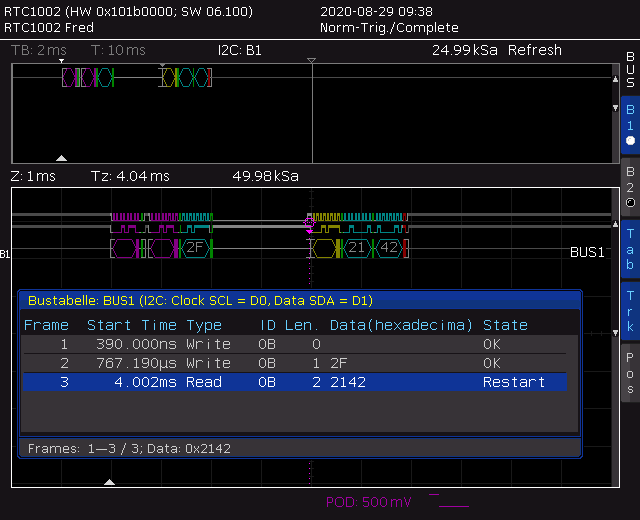Viewport: 640px width, 520px height.
Task: Click the Z: 1ms zoom scale readout
Action: tap(33, 176)
